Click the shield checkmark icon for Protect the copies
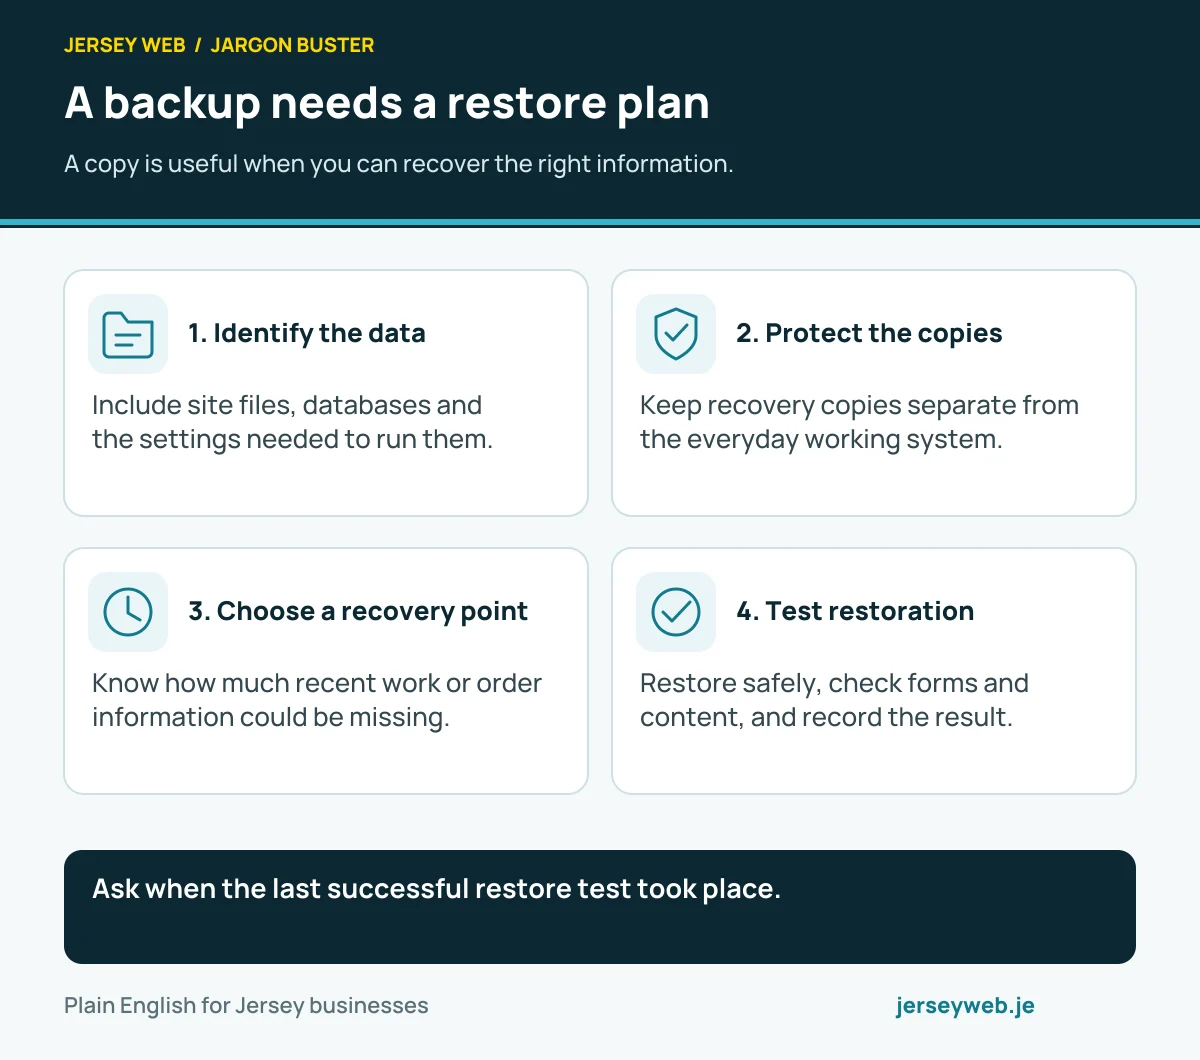The image size is (1200, 1060). (x=676, y=334)
